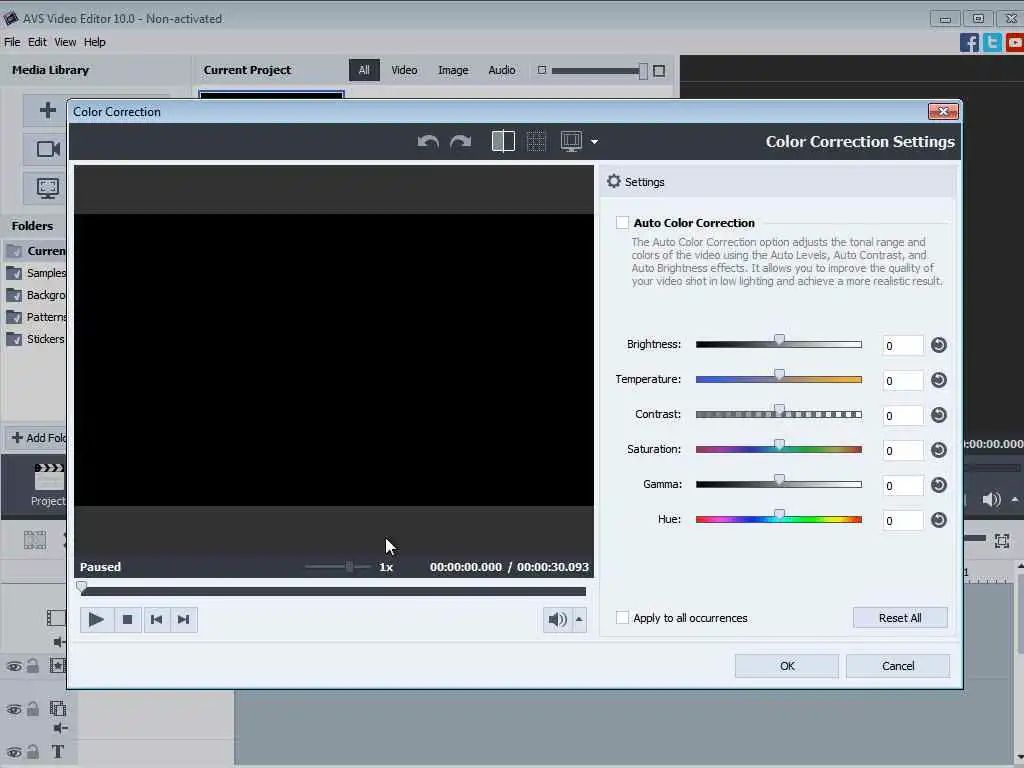Viewport: 1024px width, 768px height.
Task: Adjust the Gamma slider handle
Action: [x=779, y=480]
